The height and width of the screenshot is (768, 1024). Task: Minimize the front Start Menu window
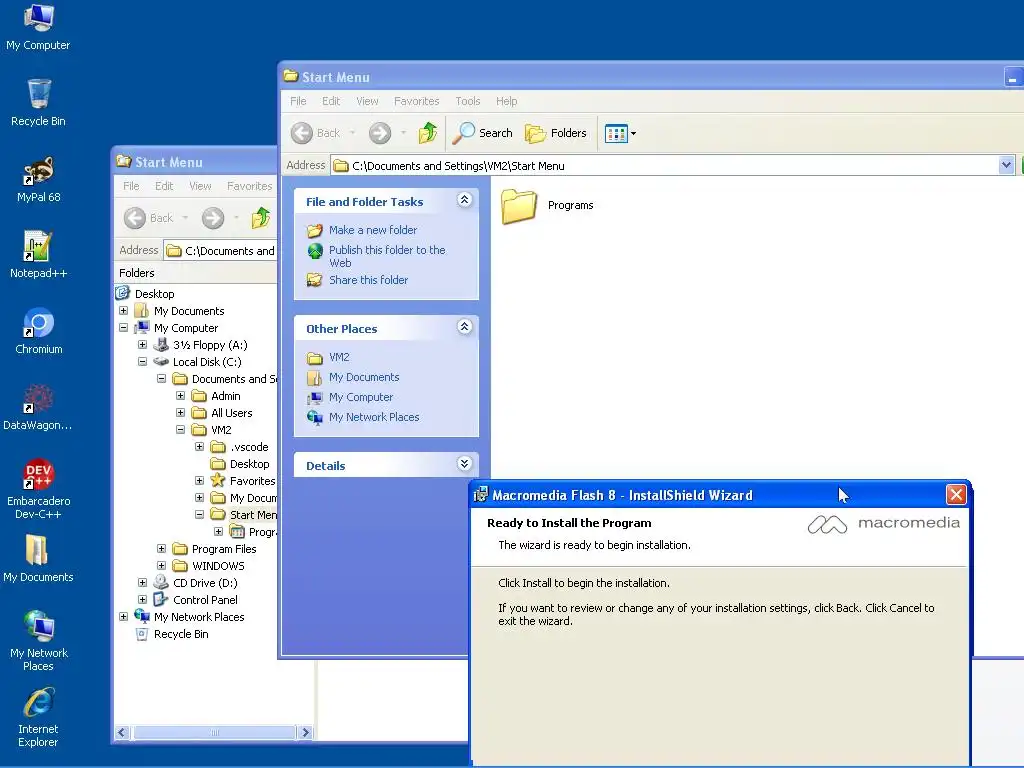[x=1012, y=78]
